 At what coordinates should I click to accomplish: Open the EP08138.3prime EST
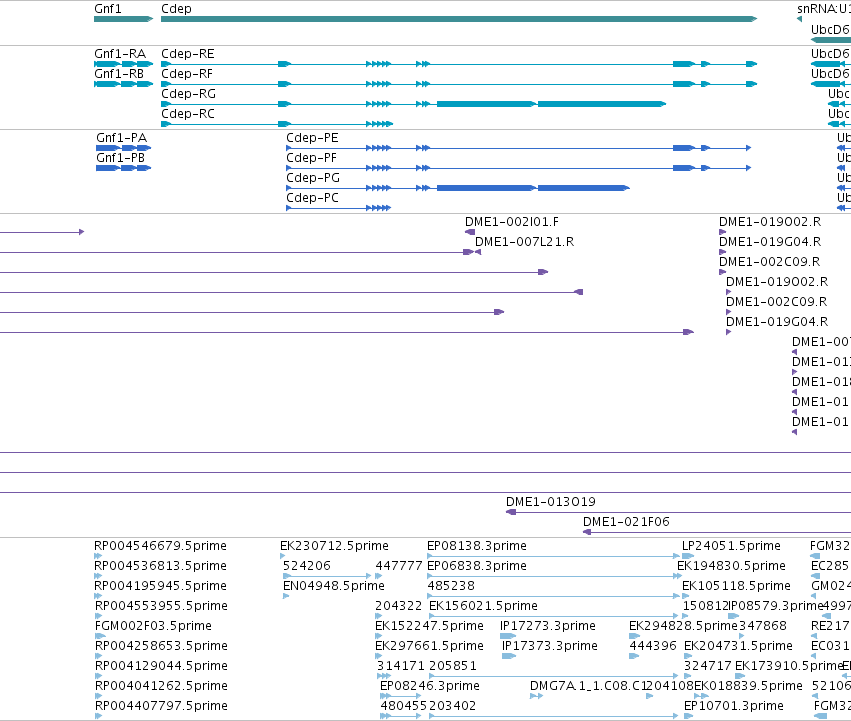click(477, 546)
